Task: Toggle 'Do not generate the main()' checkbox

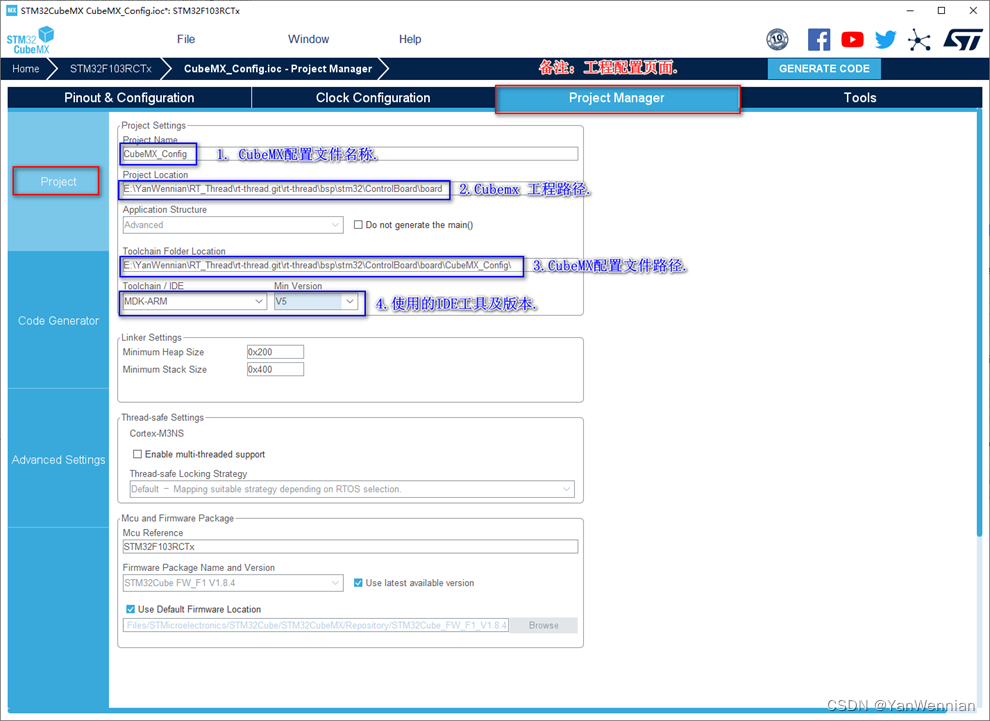Action: (x=358, y=225)
